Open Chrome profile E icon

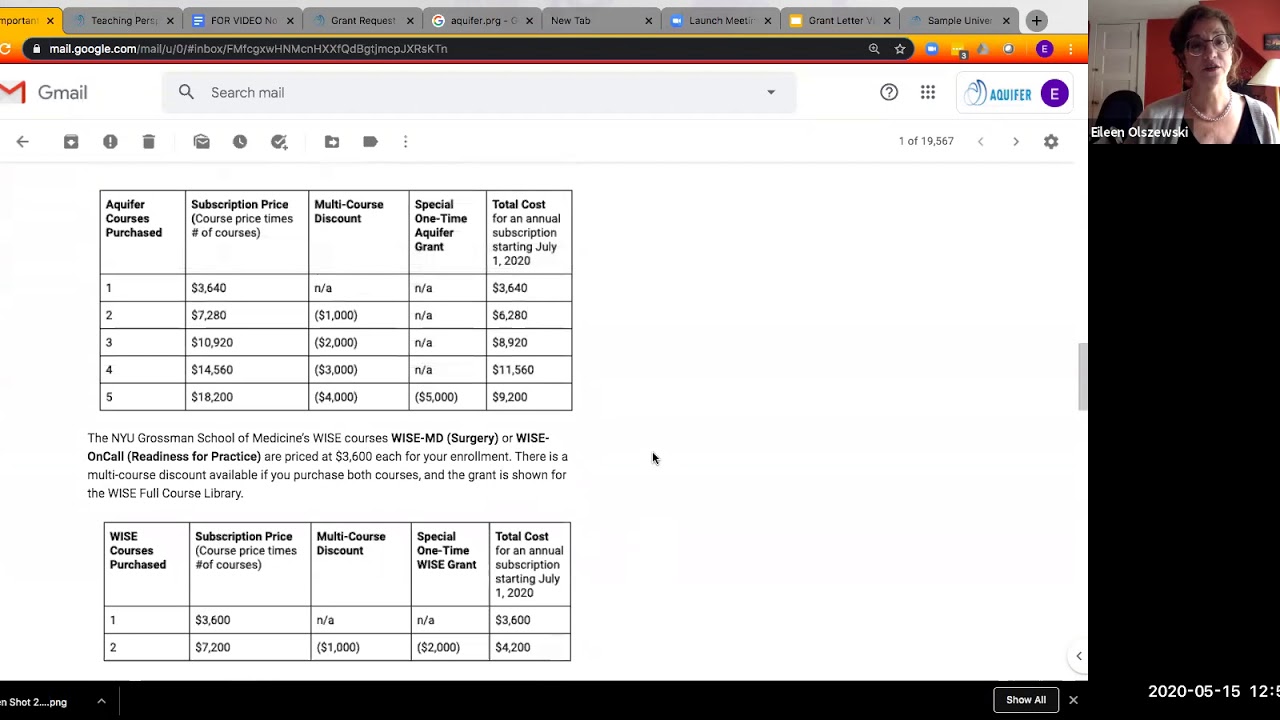1045,48
